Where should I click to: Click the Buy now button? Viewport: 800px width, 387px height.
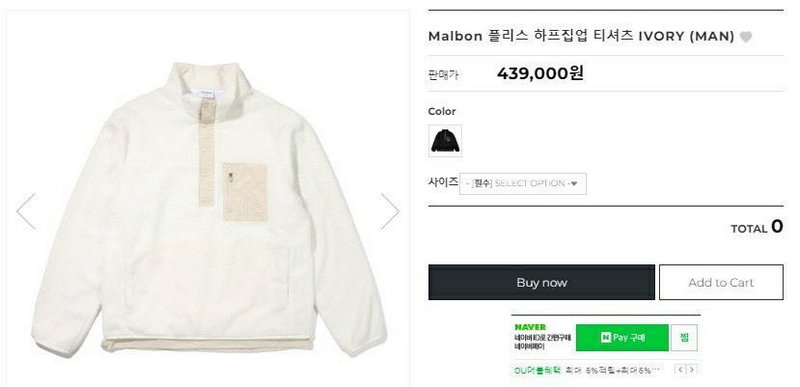tap(541, 282)
